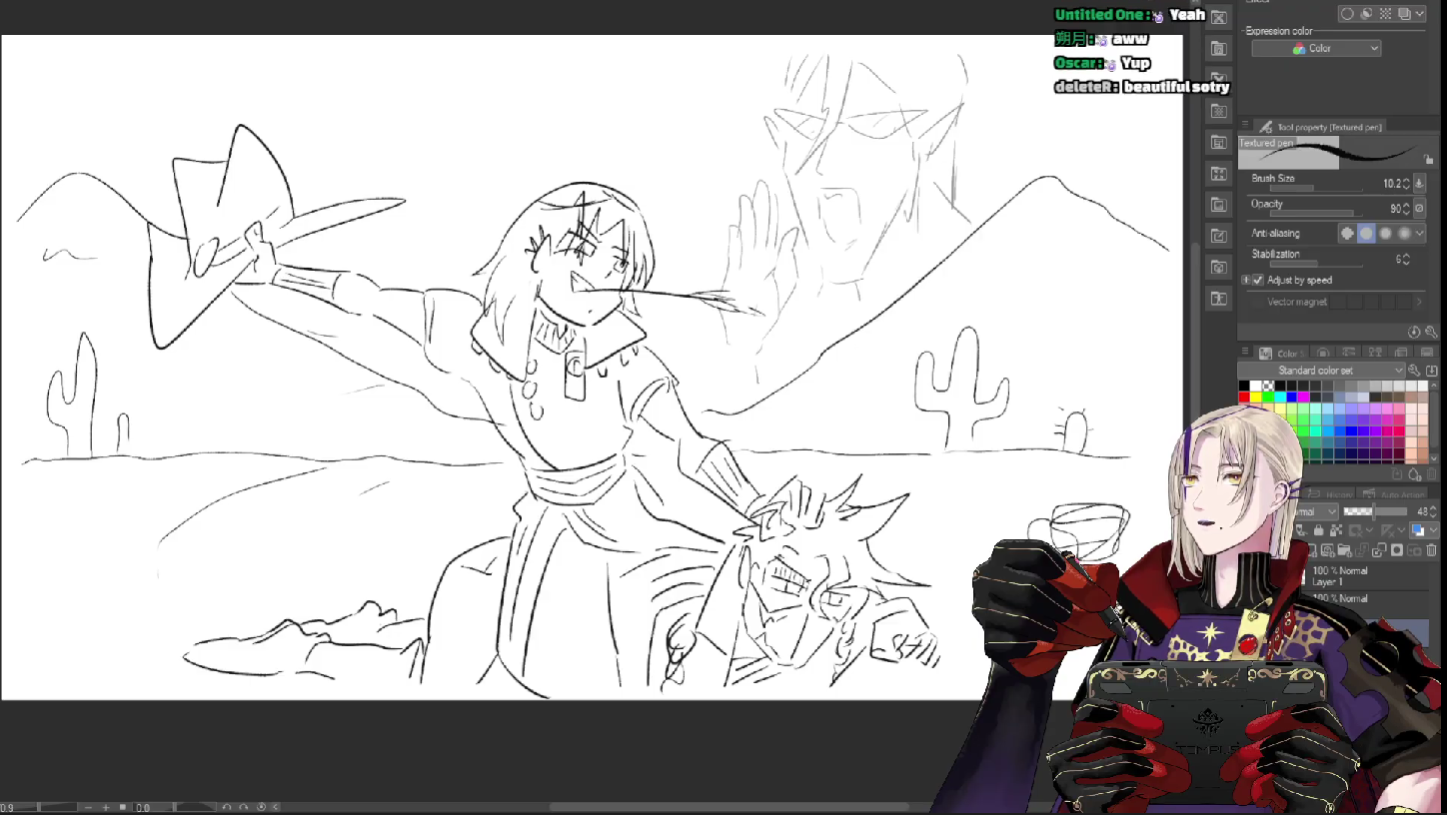Click the Vector magnet expand arrow
The height and width of the screenshot is (815, 1447).
(1418, 302)
